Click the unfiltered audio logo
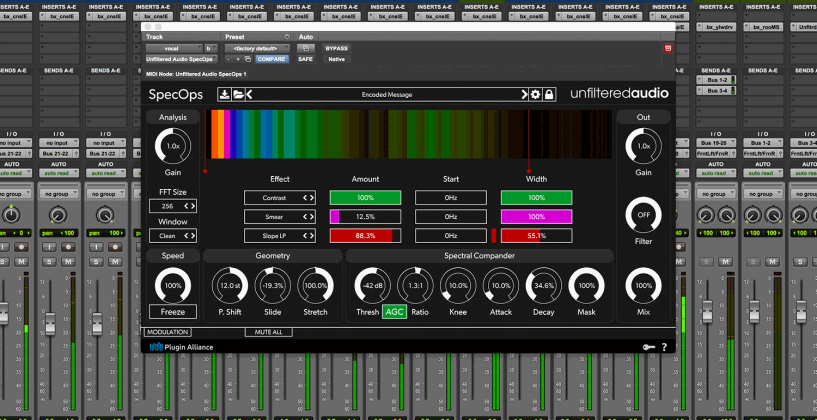The height and width of the screenshot is (420, 817). point(619,94)
